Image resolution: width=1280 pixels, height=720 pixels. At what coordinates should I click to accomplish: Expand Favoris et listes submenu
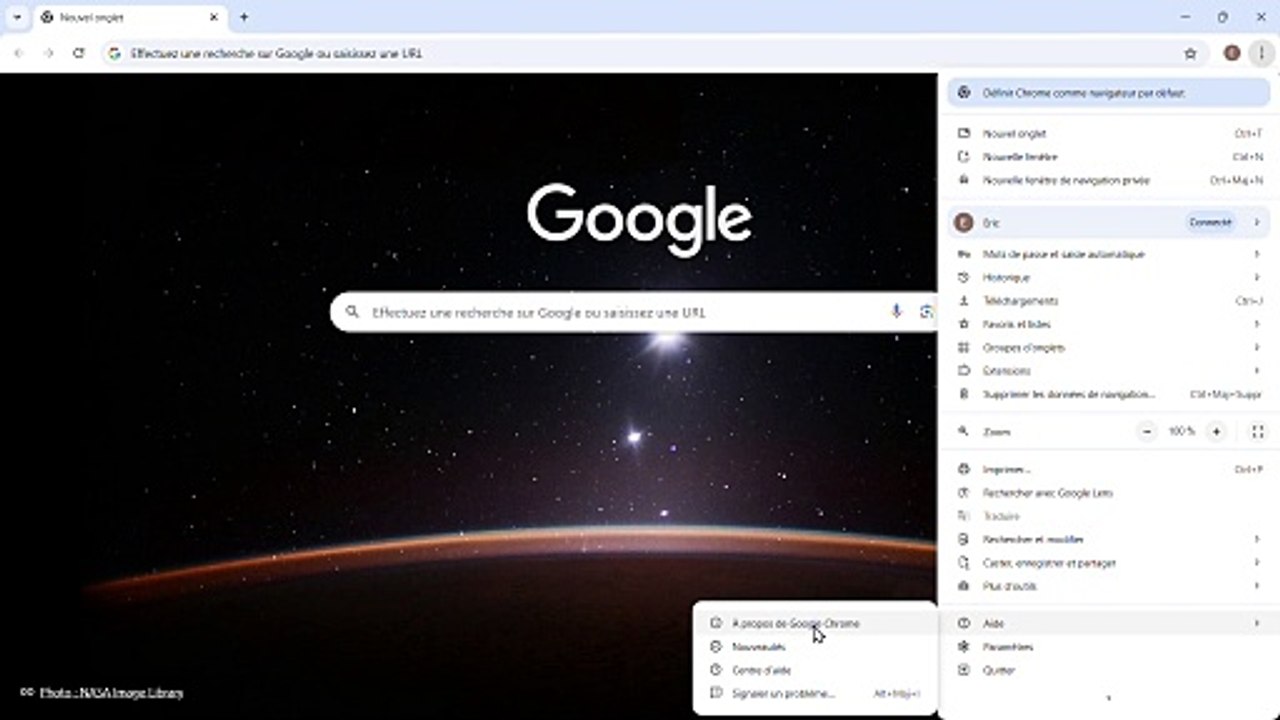click(x=1108, y=324)
